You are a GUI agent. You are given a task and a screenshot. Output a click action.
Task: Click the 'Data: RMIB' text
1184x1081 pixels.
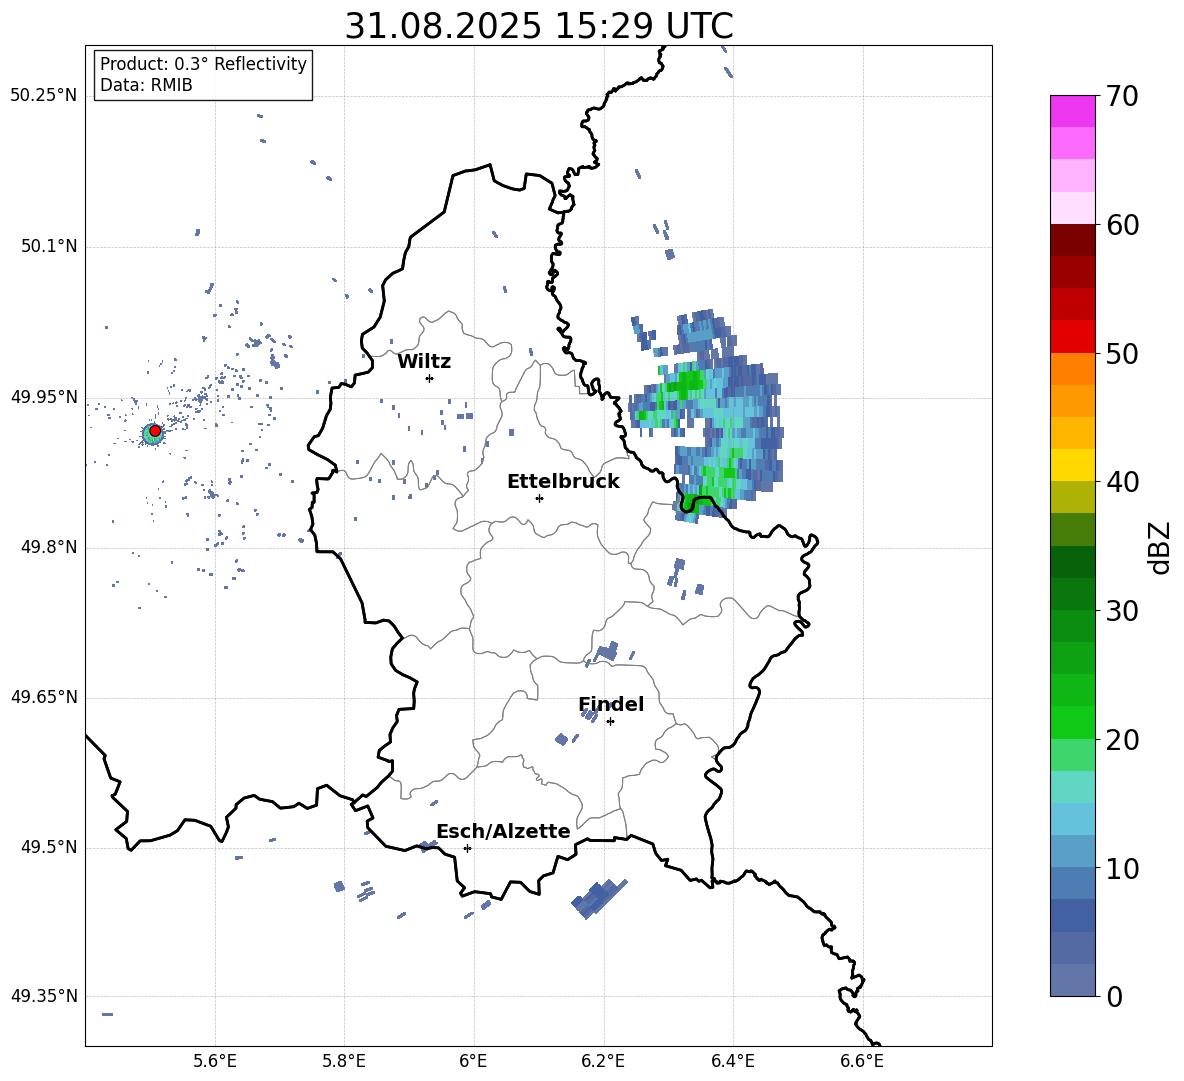point(146,85)
